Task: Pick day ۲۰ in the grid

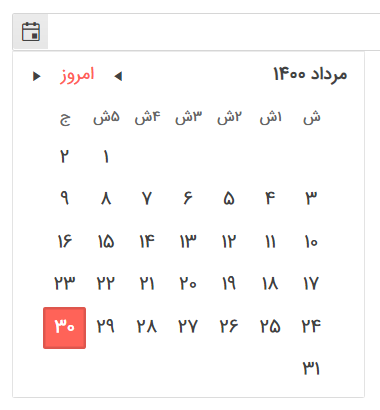Action: 188,284
